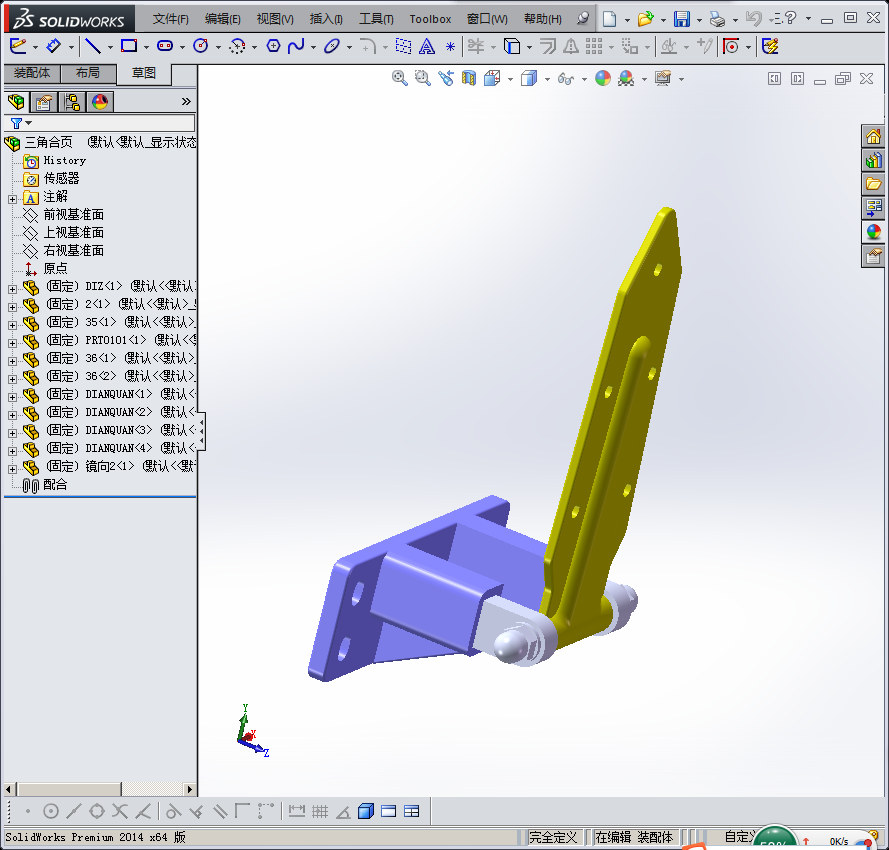Toggle the grid snap icon in bottom toolbar
This screenshot has width=889, height=850.
pos(320,811)
